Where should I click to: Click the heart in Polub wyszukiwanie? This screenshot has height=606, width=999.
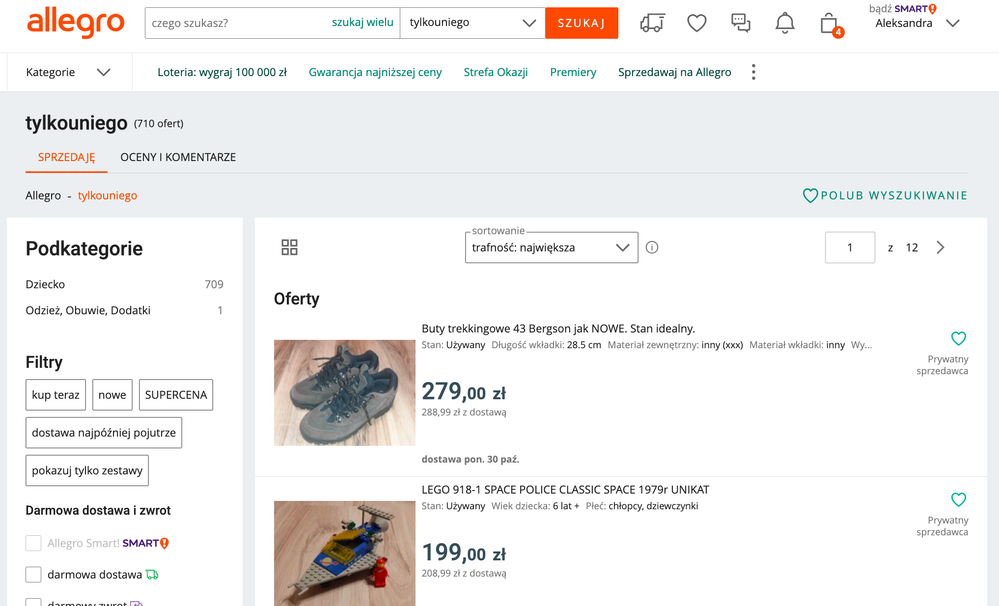tap(810, 195)
